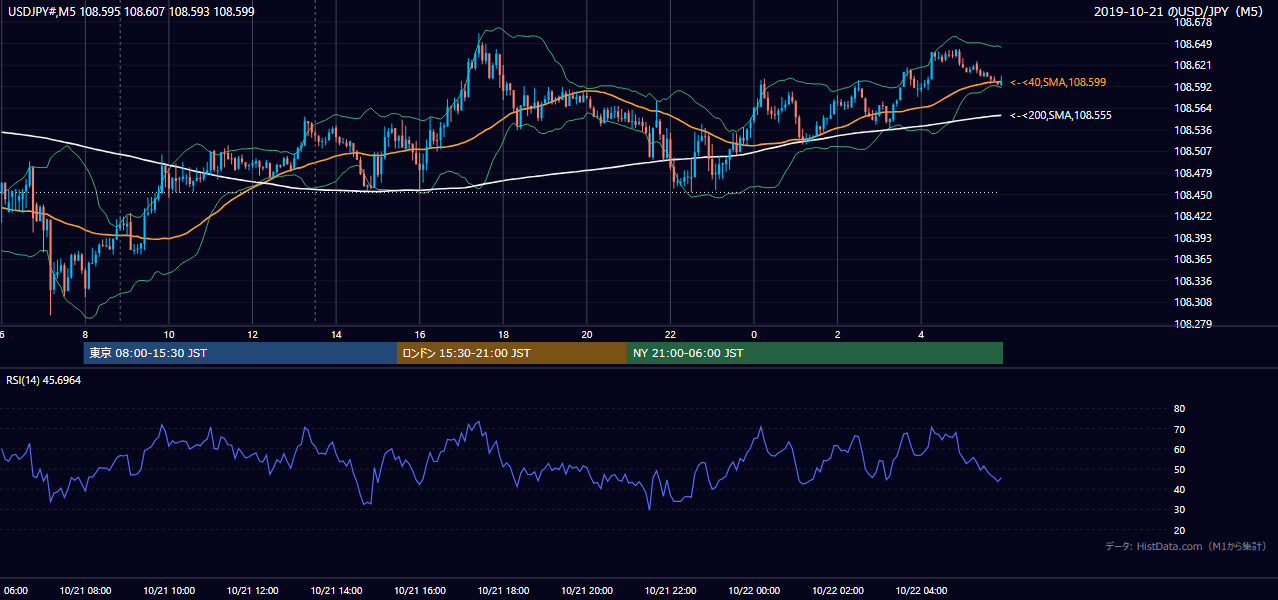Click bottom time label 10/21 10:00
Viewport: 1278px width, 600px height.
pos(169,590)
